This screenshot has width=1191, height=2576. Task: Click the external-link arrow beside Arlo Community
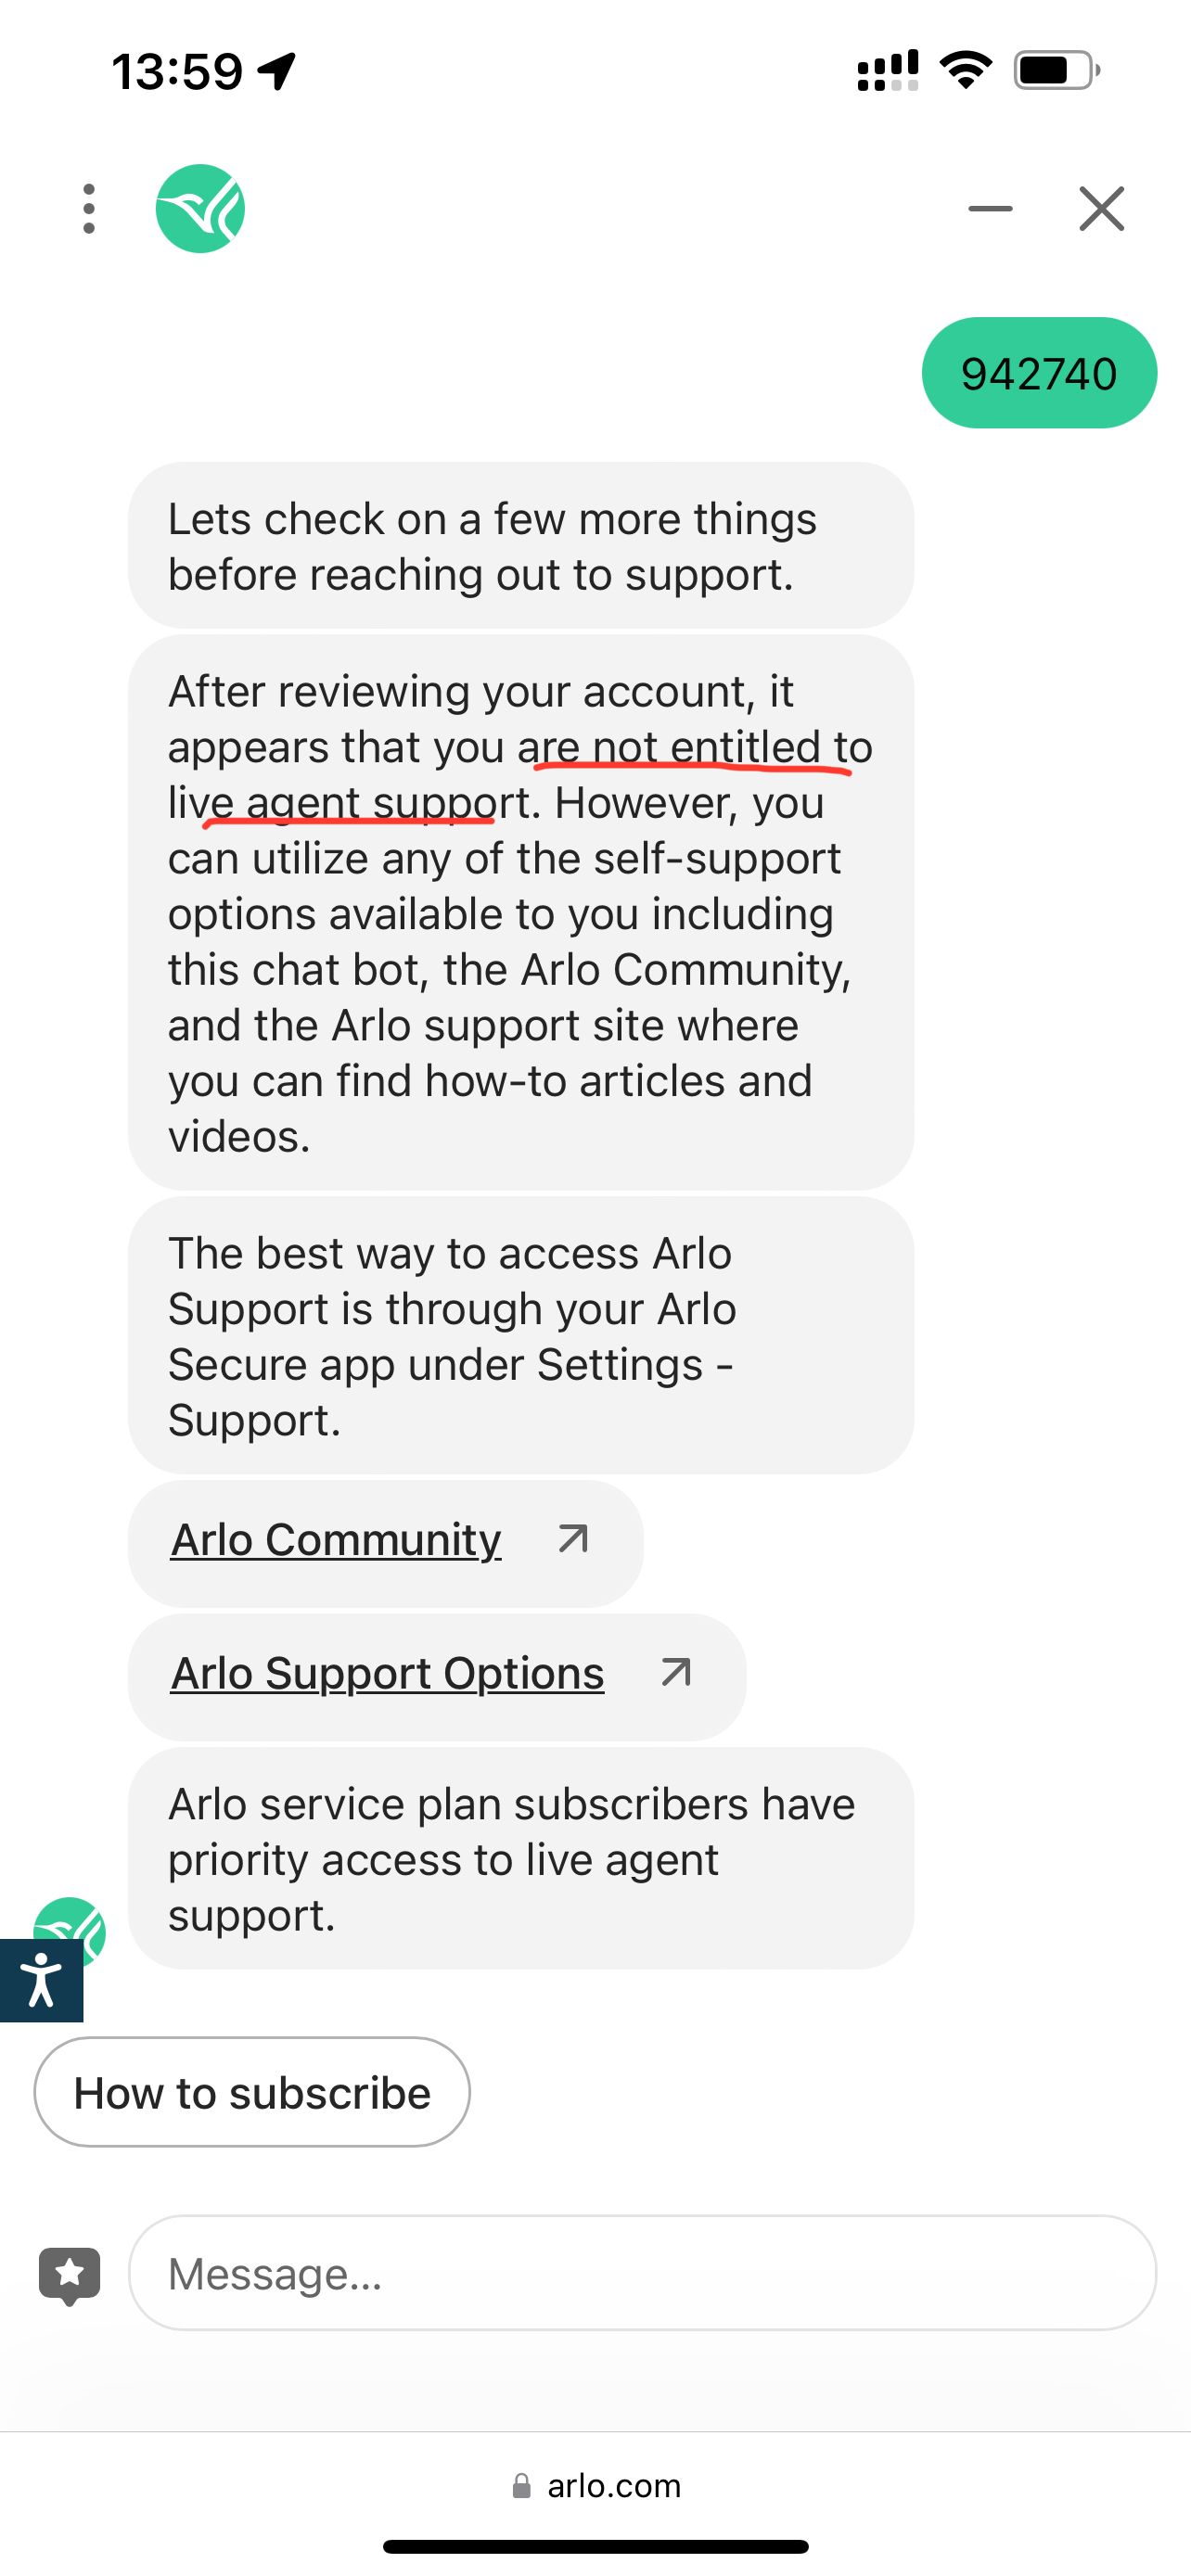(573, 1540)
